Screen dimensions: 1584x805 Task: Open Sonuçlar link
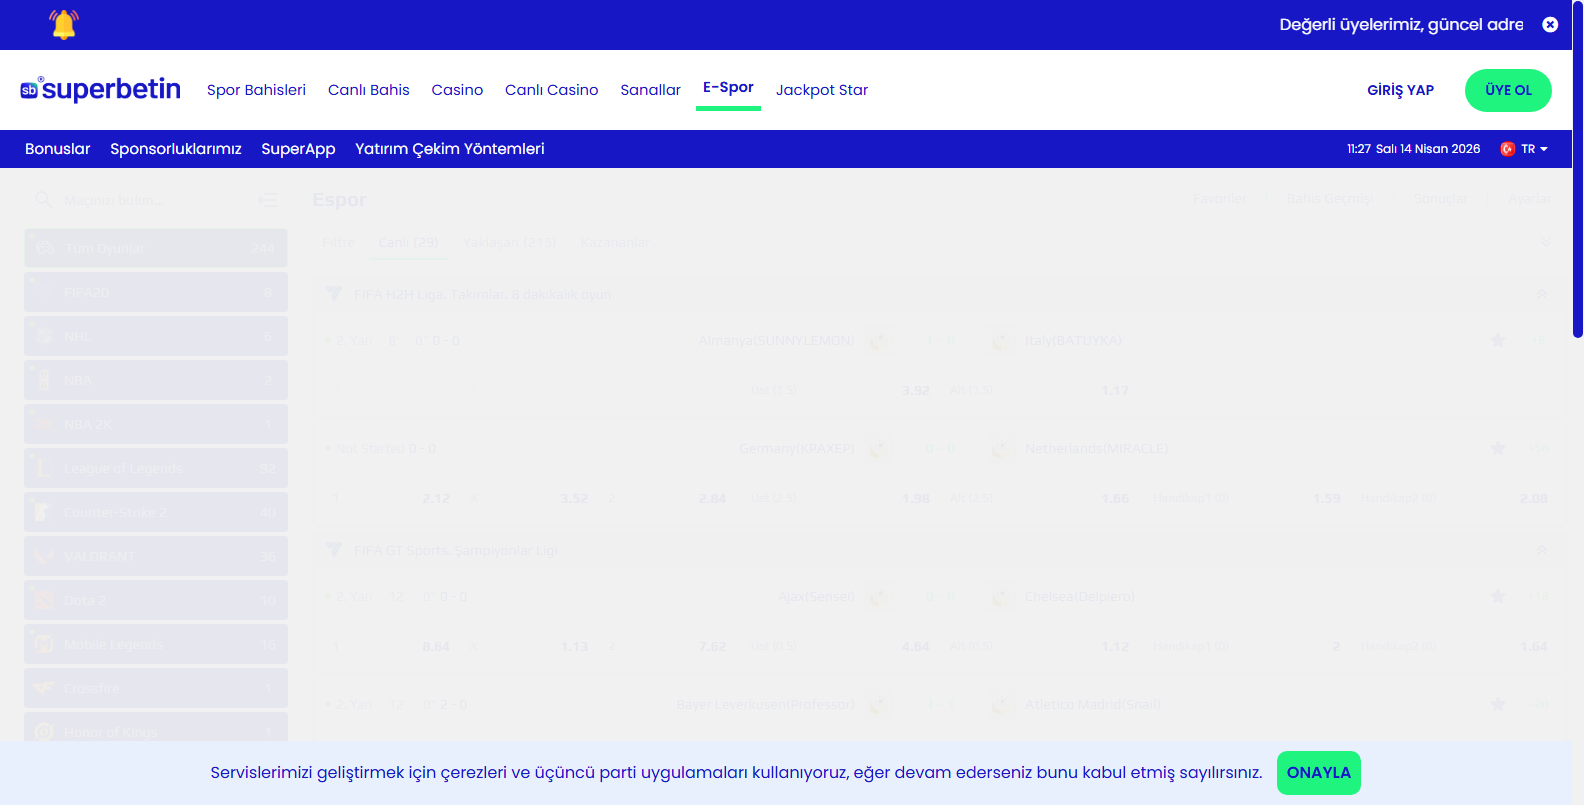tap(1441, 199)
